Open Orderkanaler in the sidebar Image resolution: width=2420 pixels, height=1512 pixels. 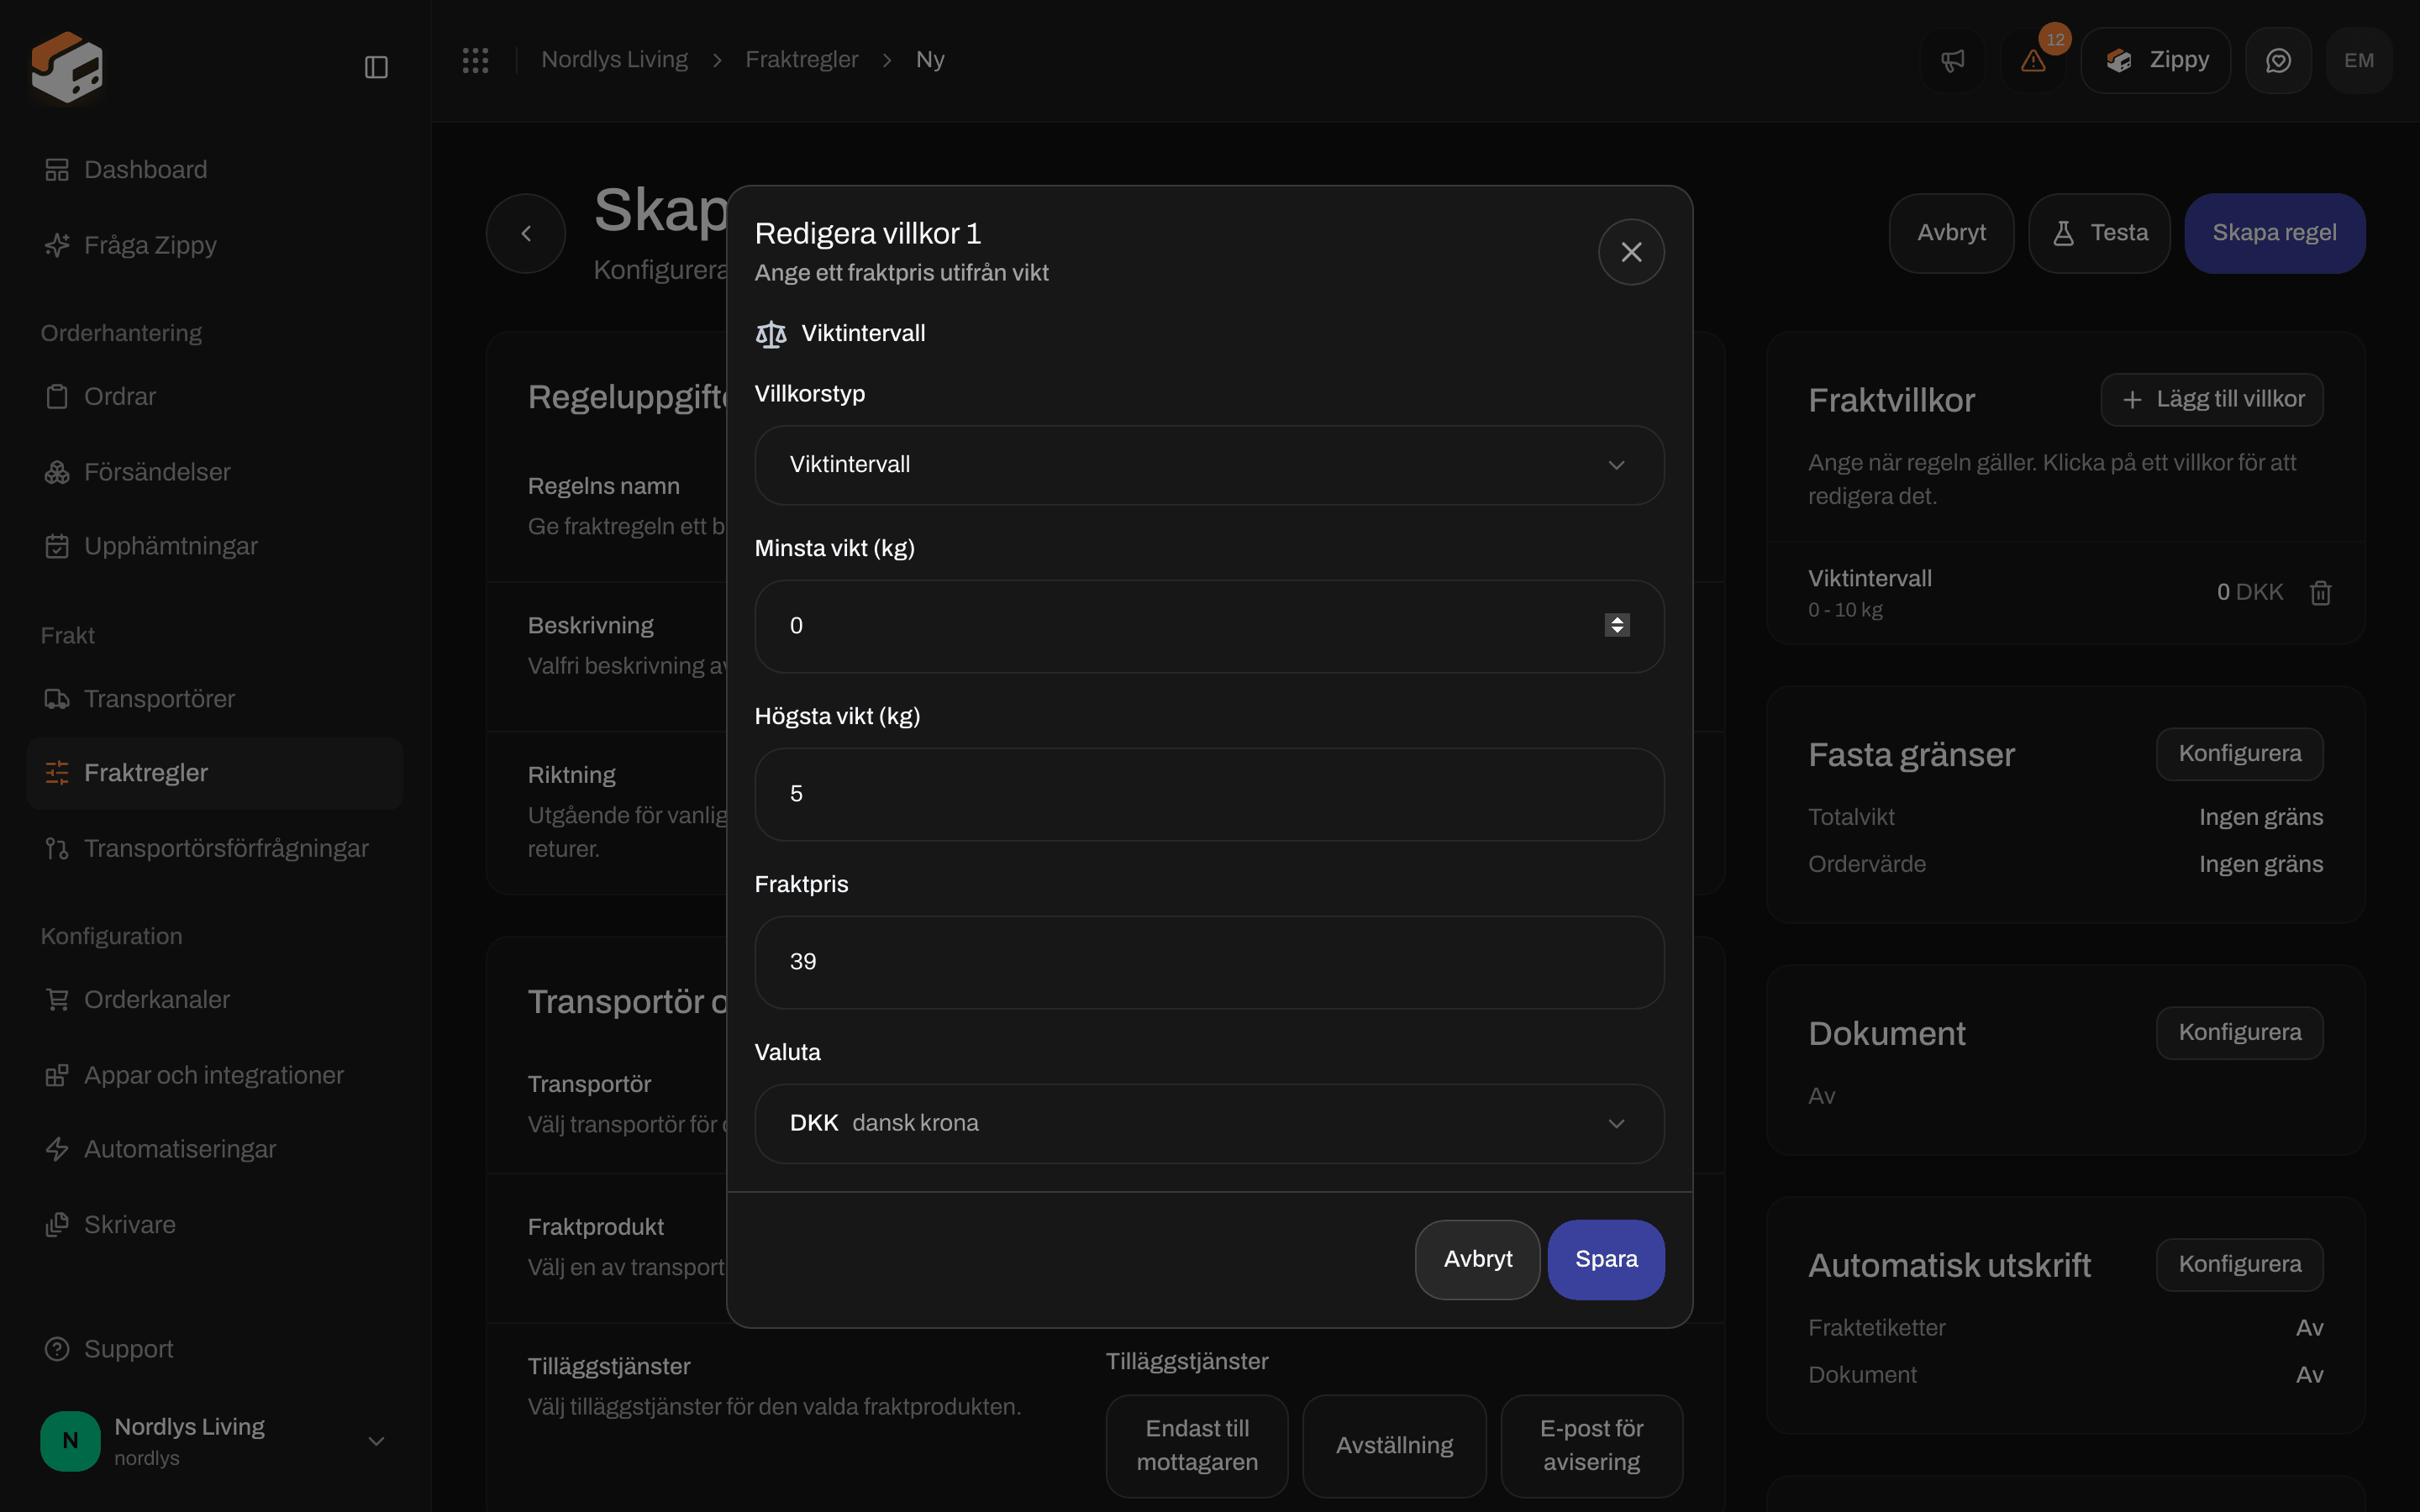click(x=215, y=1000)
